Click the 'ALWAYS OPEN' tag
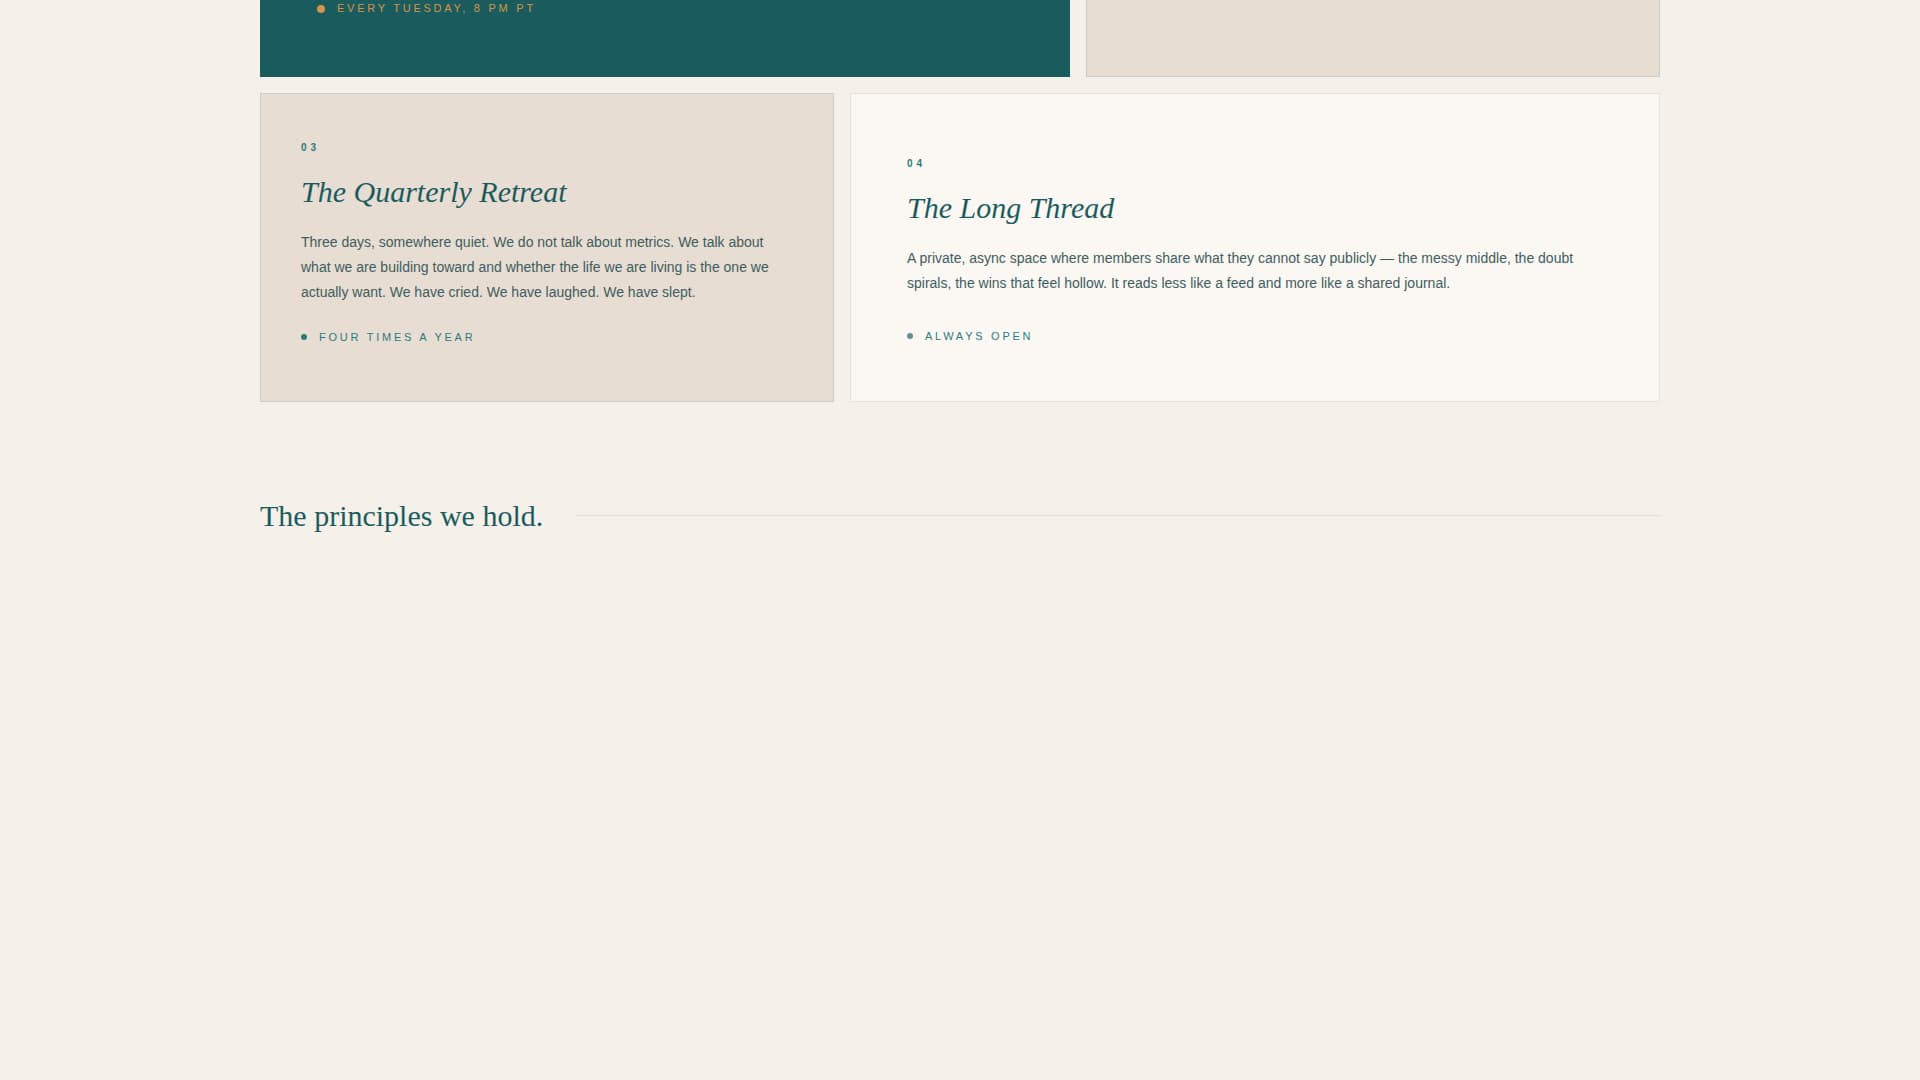This screenshot has width=1920, height=1080. coord(977,336)
